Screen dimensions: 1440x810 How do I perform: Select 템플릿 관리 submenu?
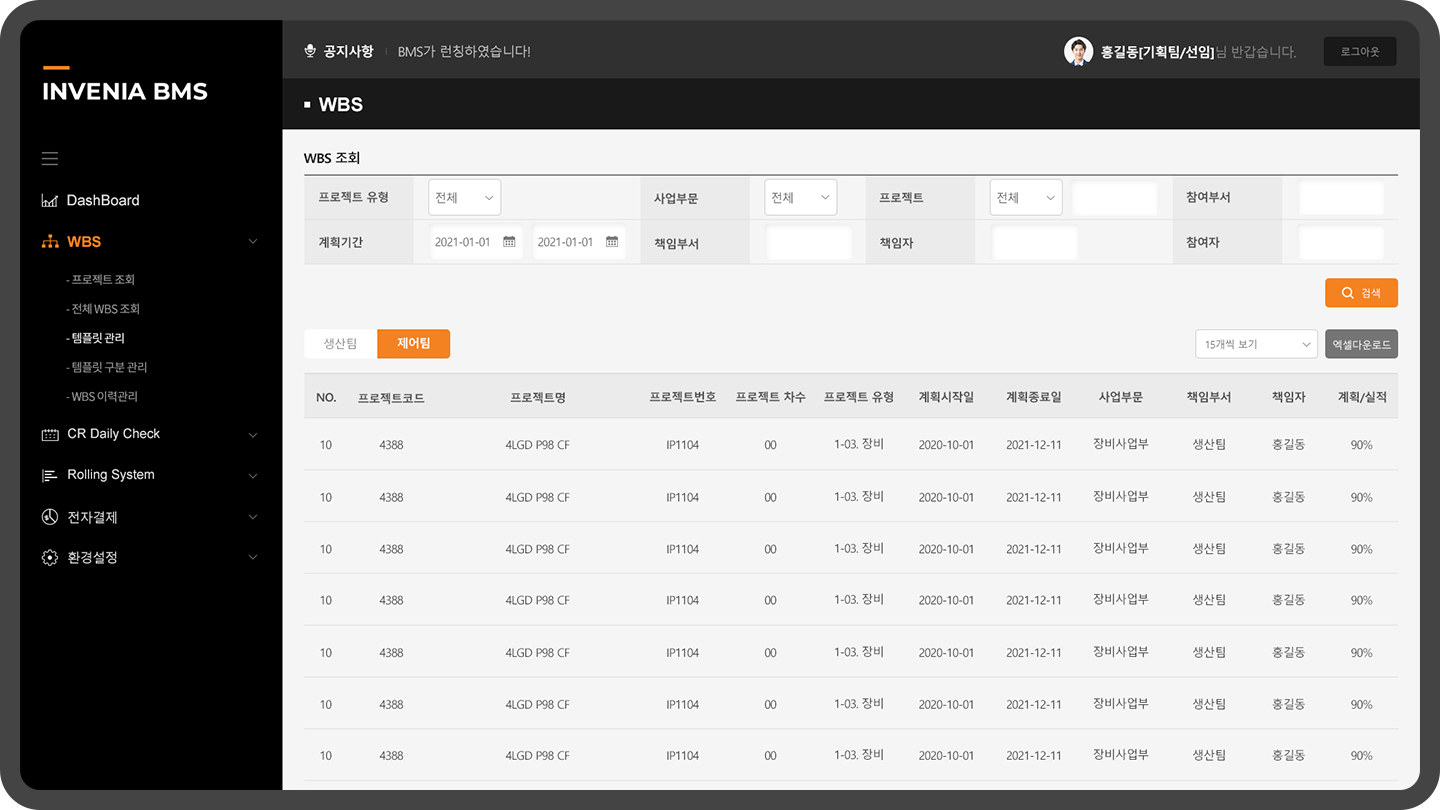(95, 338)
